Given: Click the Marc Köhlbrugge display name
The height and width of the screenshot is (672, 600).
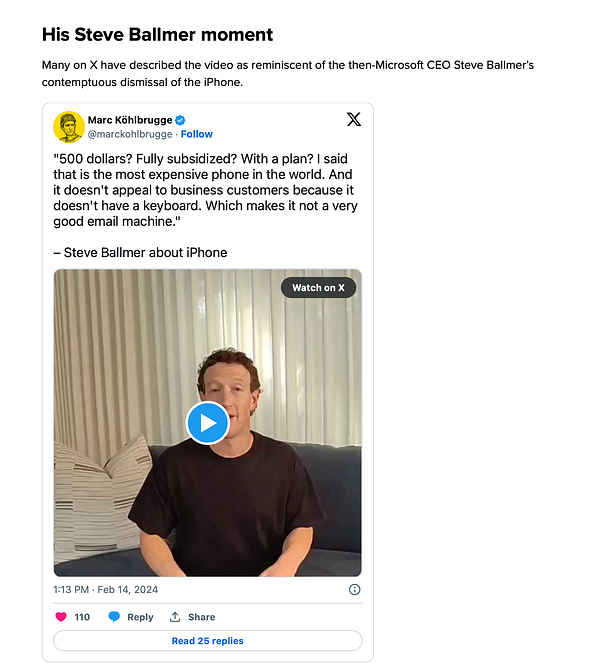Looking at the screenshot, I should pos(130,120).
